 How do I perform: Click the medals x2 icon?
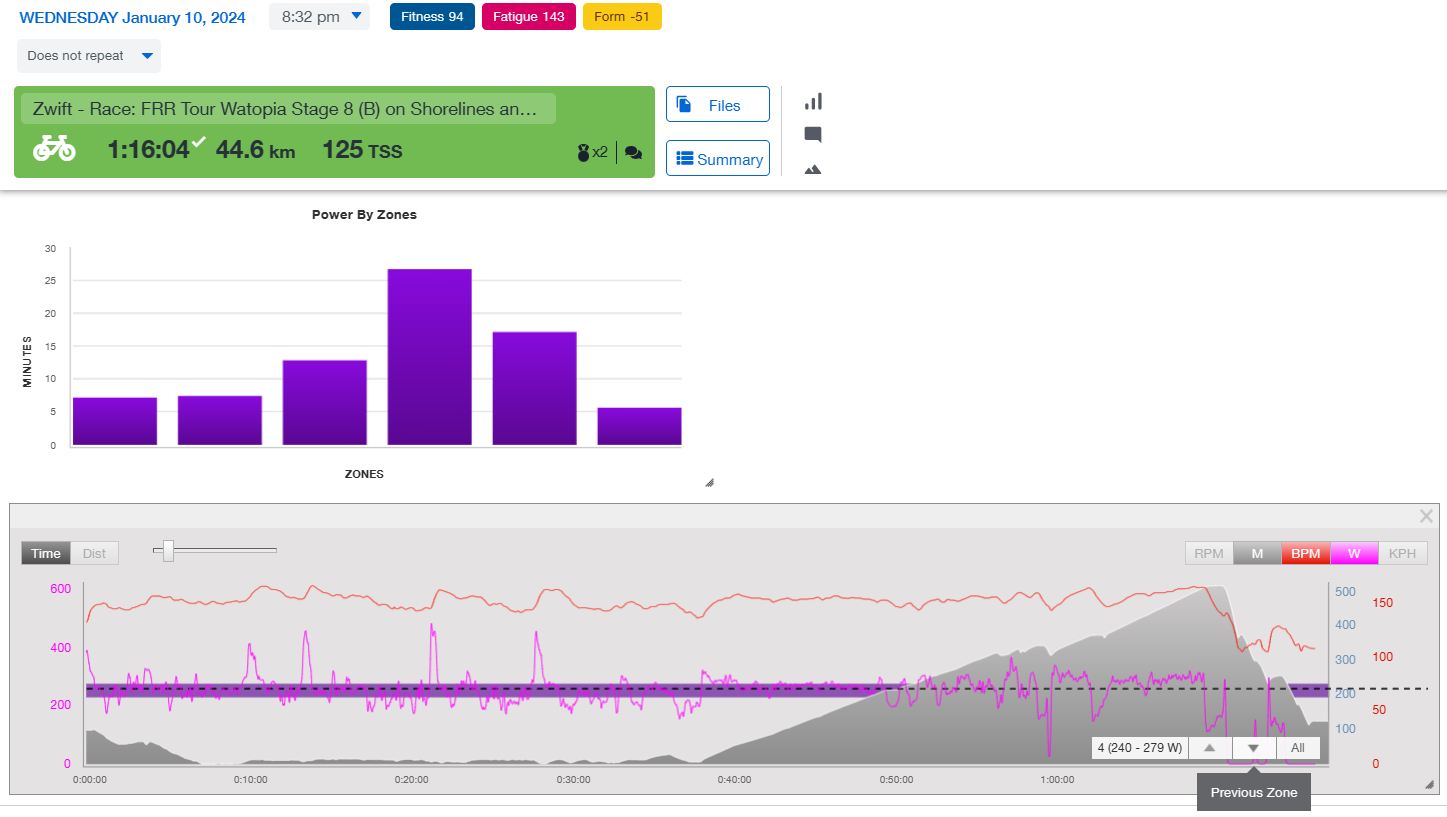click(x=592, y=153)
